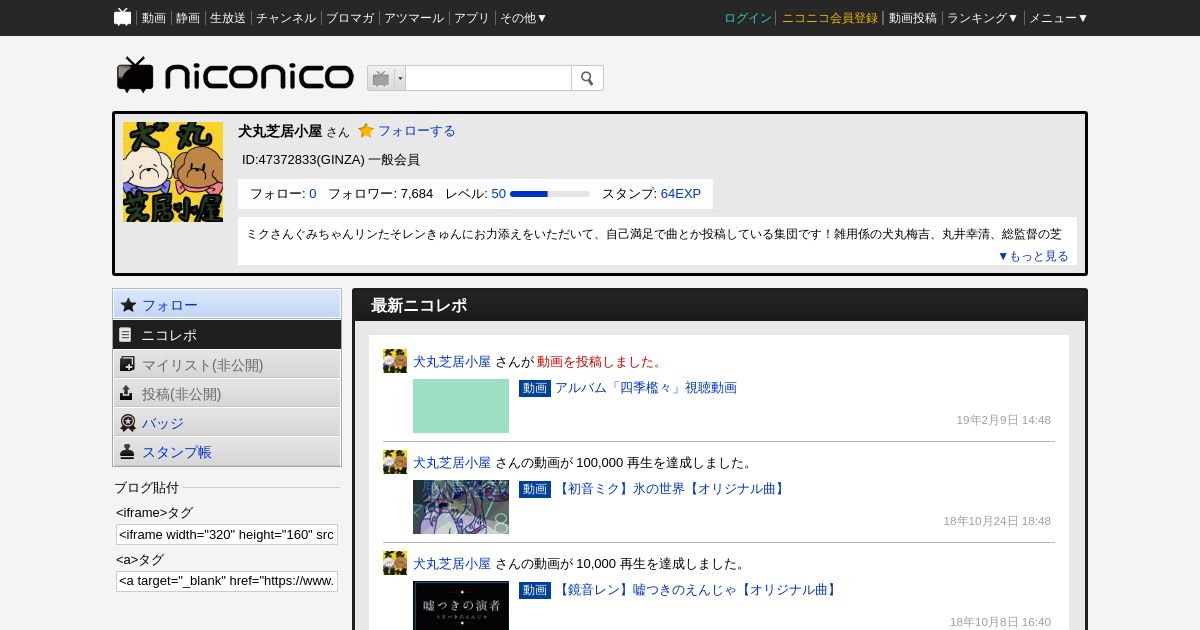Click 動画投稿 in top bar
The image size is (1200, 630).
point(913,18)
